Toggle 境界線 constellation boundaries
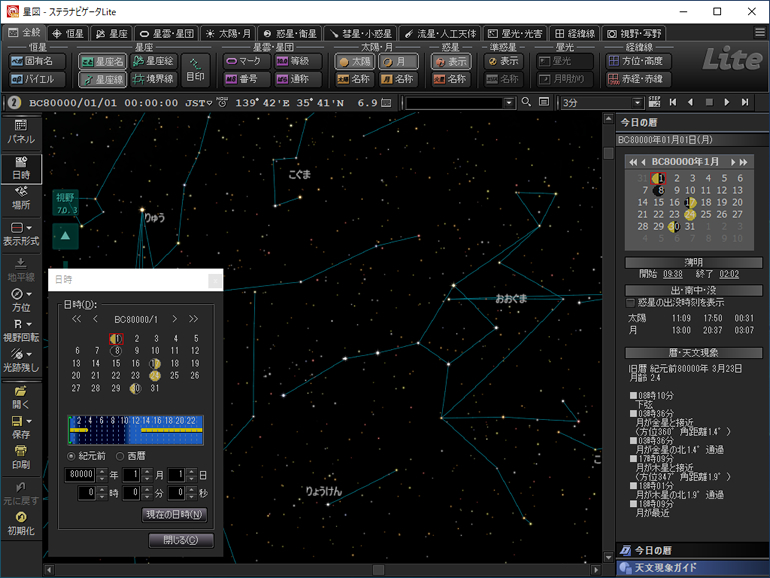770x578 pixels. tap(154, 79)
